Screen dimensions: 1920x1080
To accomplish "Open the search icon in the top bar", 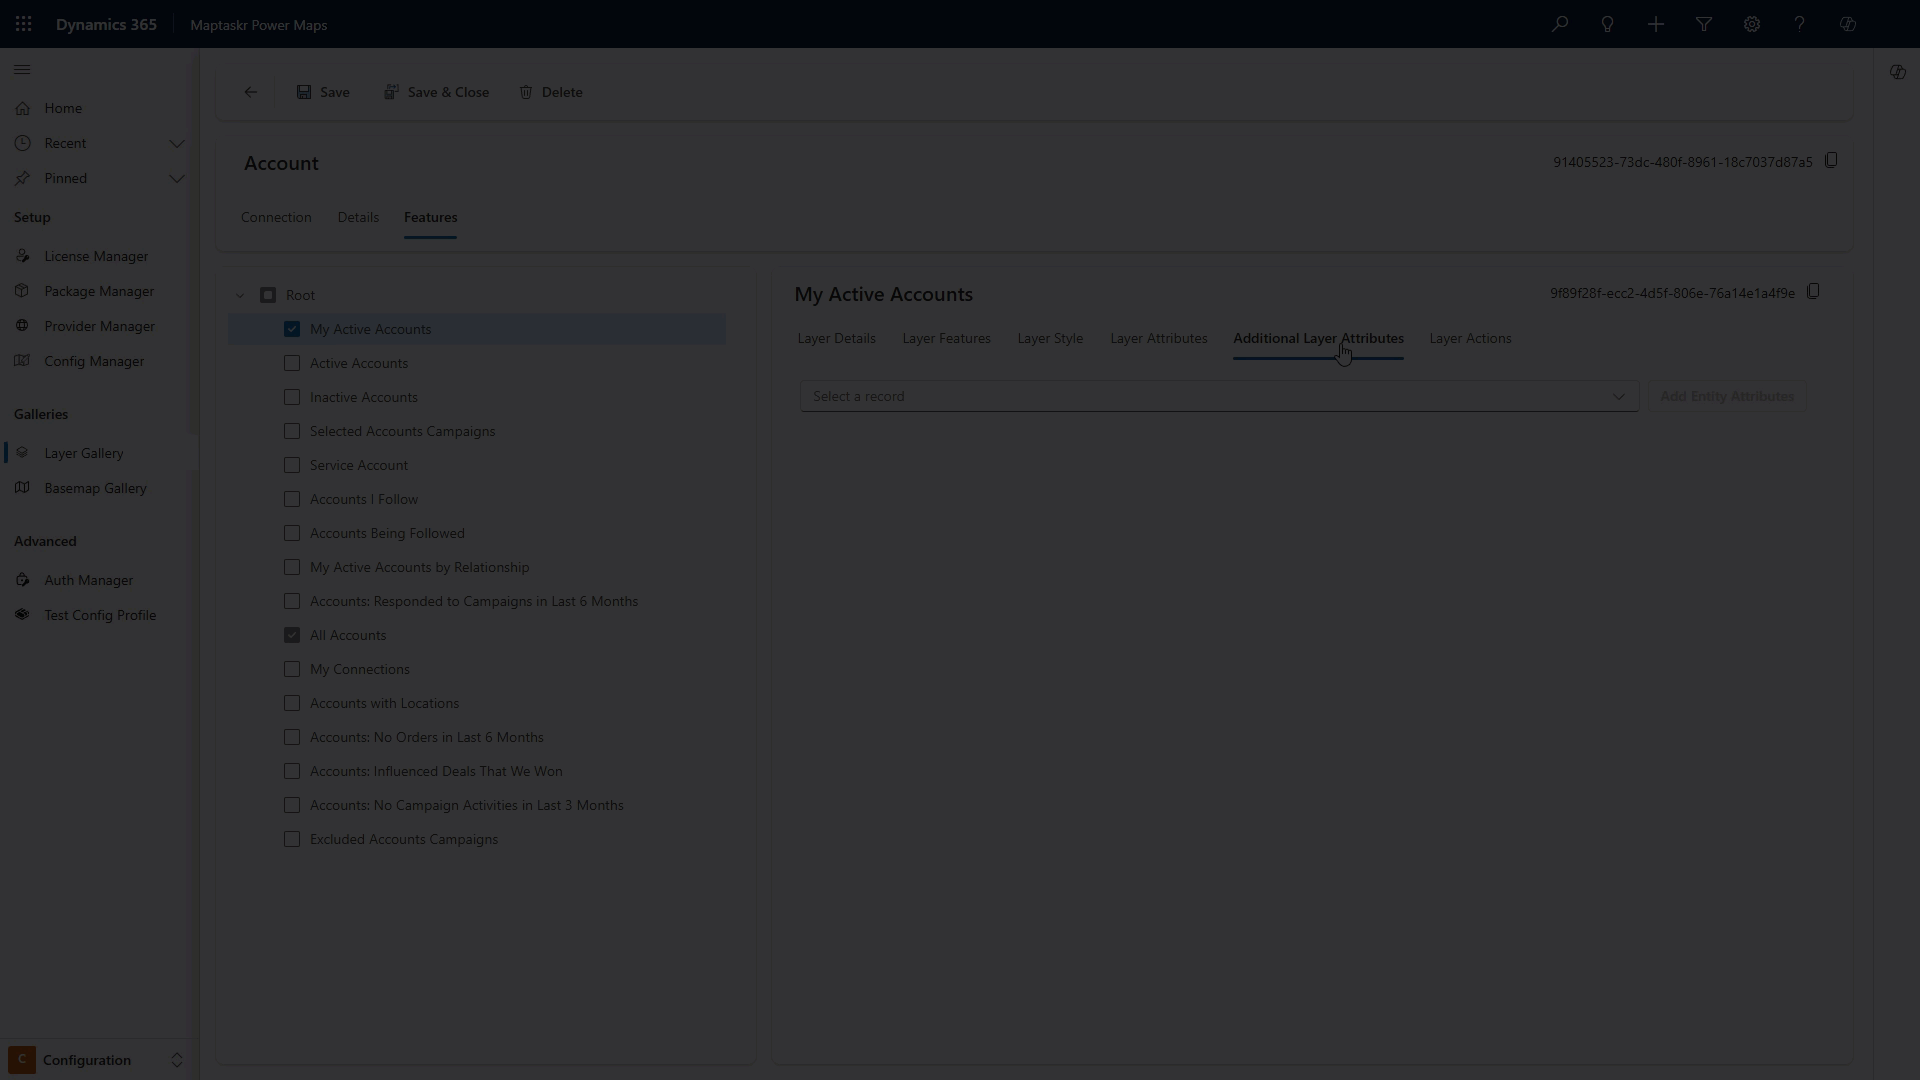I will [x=1560, y=24].
